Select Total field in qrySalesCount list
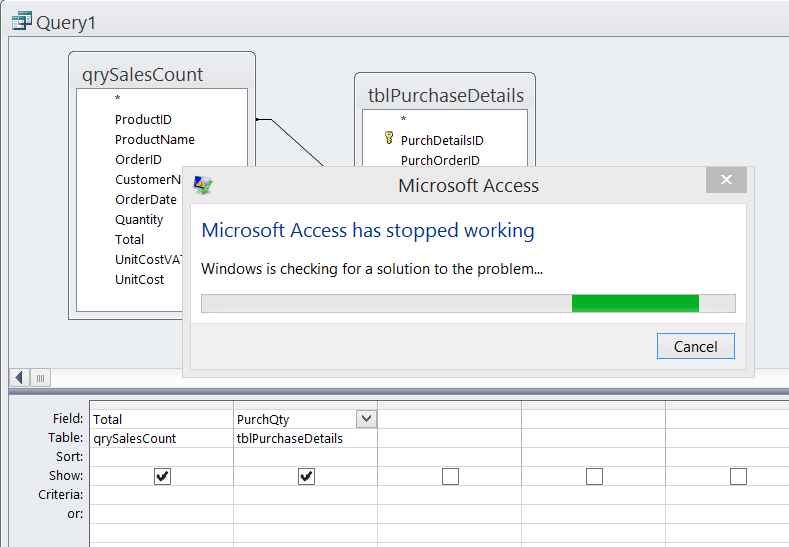 [x=129, y=240]
